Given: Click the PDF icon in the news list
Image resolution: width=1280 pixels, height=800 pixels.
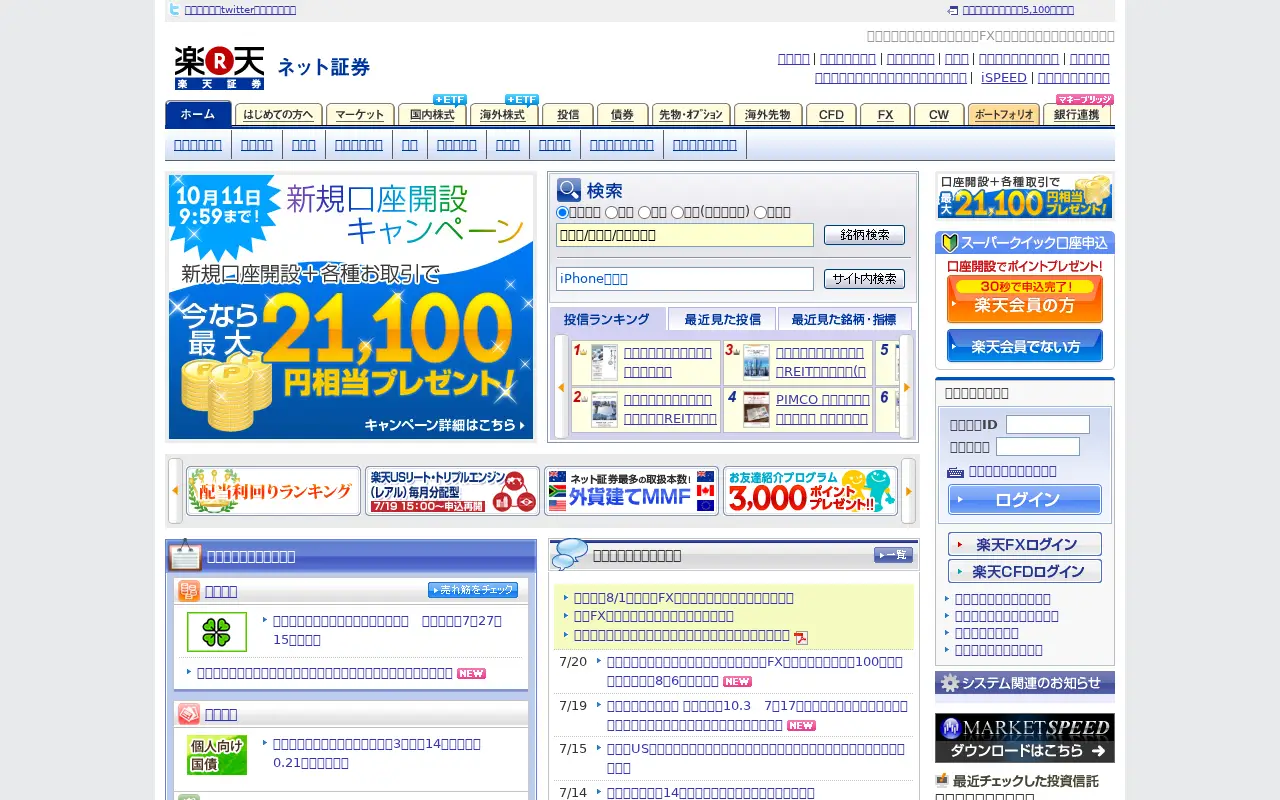Looking at the screenshot, I should 801,637.
